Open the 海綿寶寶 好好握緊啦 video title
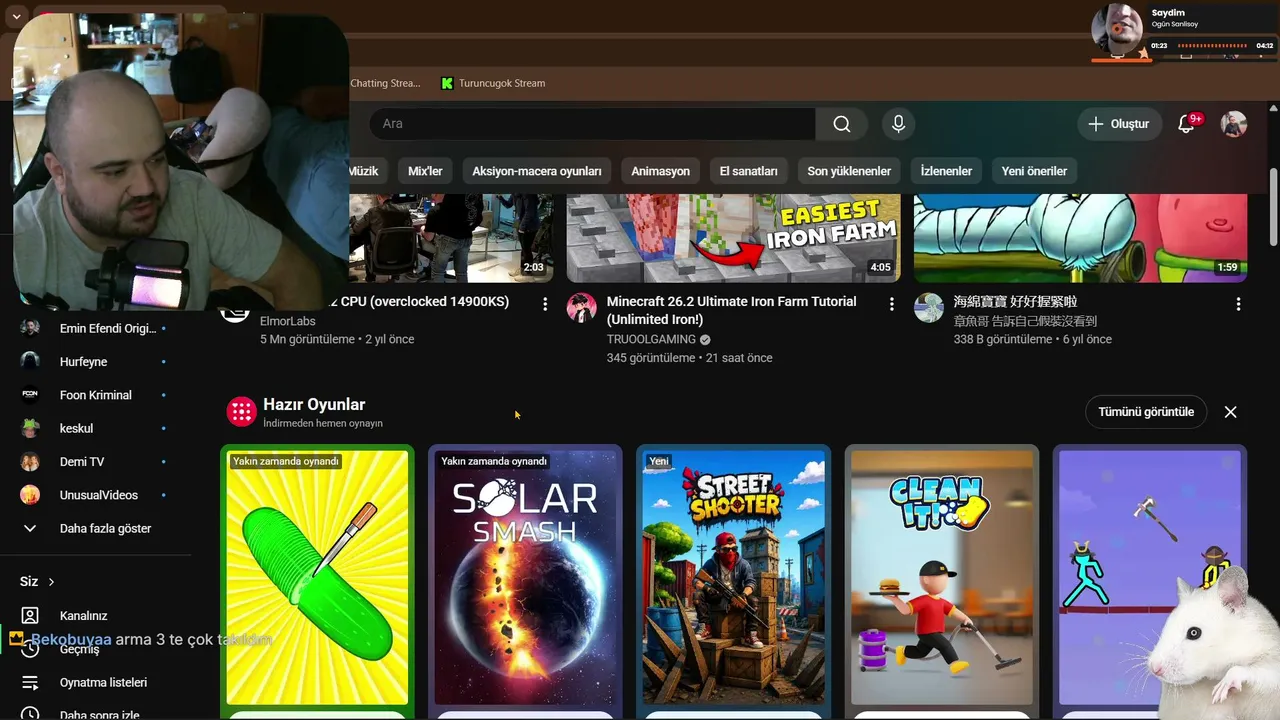Image resolution: width=1280 pixels, height=720 pixels. click(x=1015, y=301)
